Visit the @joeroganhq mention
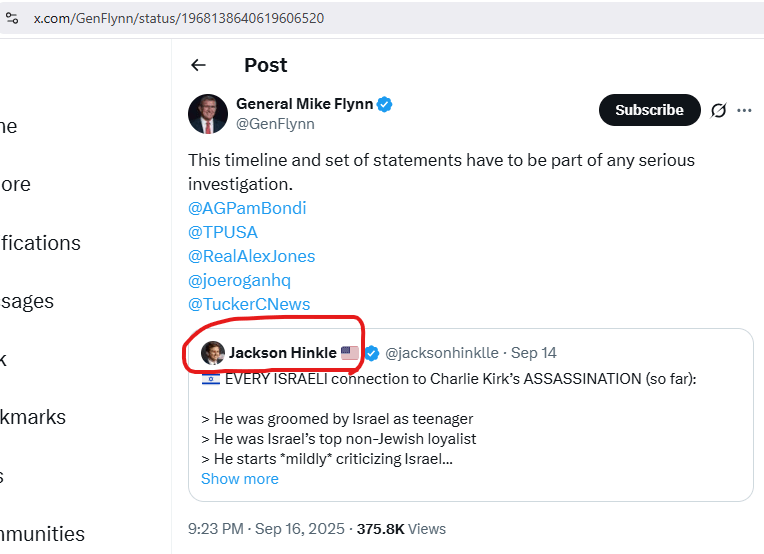The height and width of the screenshot is (554, 764). (x=239, y=280)
